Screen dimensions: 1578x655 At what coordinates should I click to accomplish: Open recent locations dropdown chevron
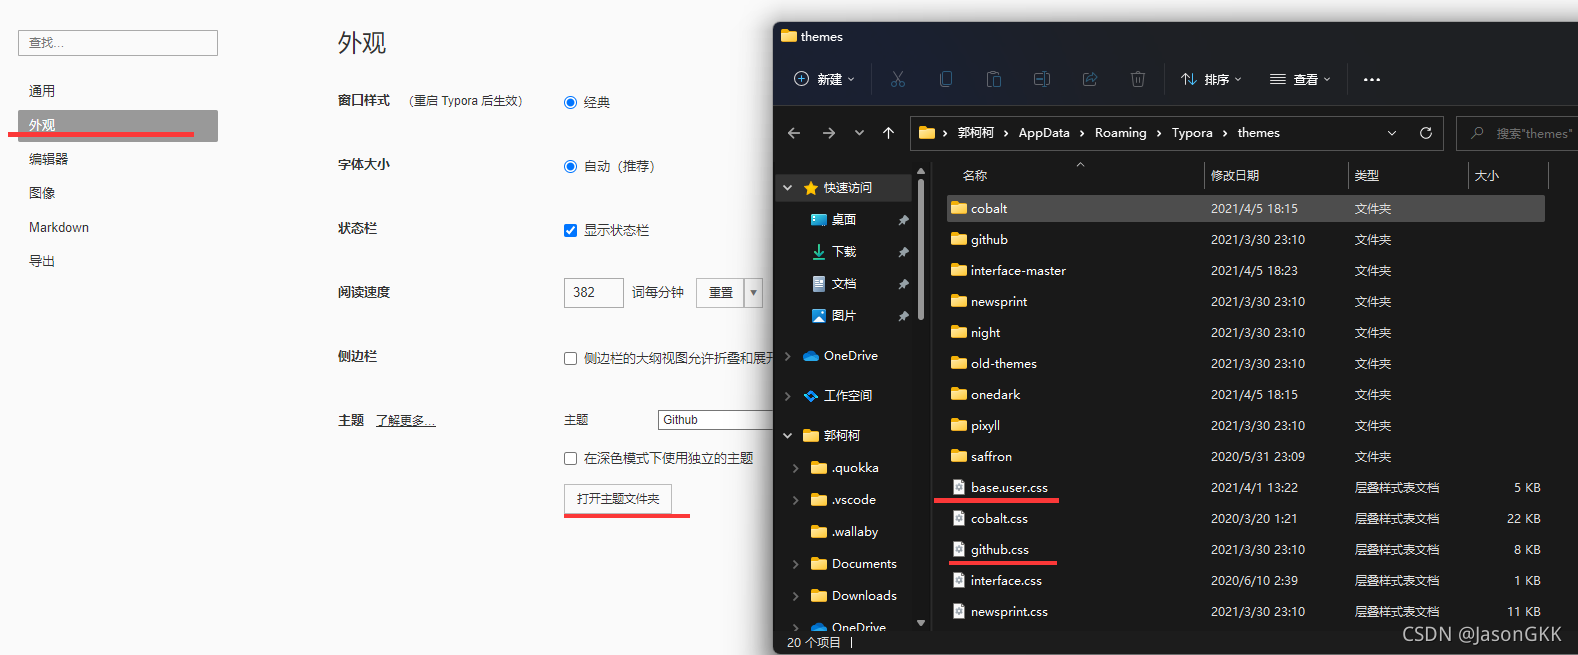[x=859, y=133]
